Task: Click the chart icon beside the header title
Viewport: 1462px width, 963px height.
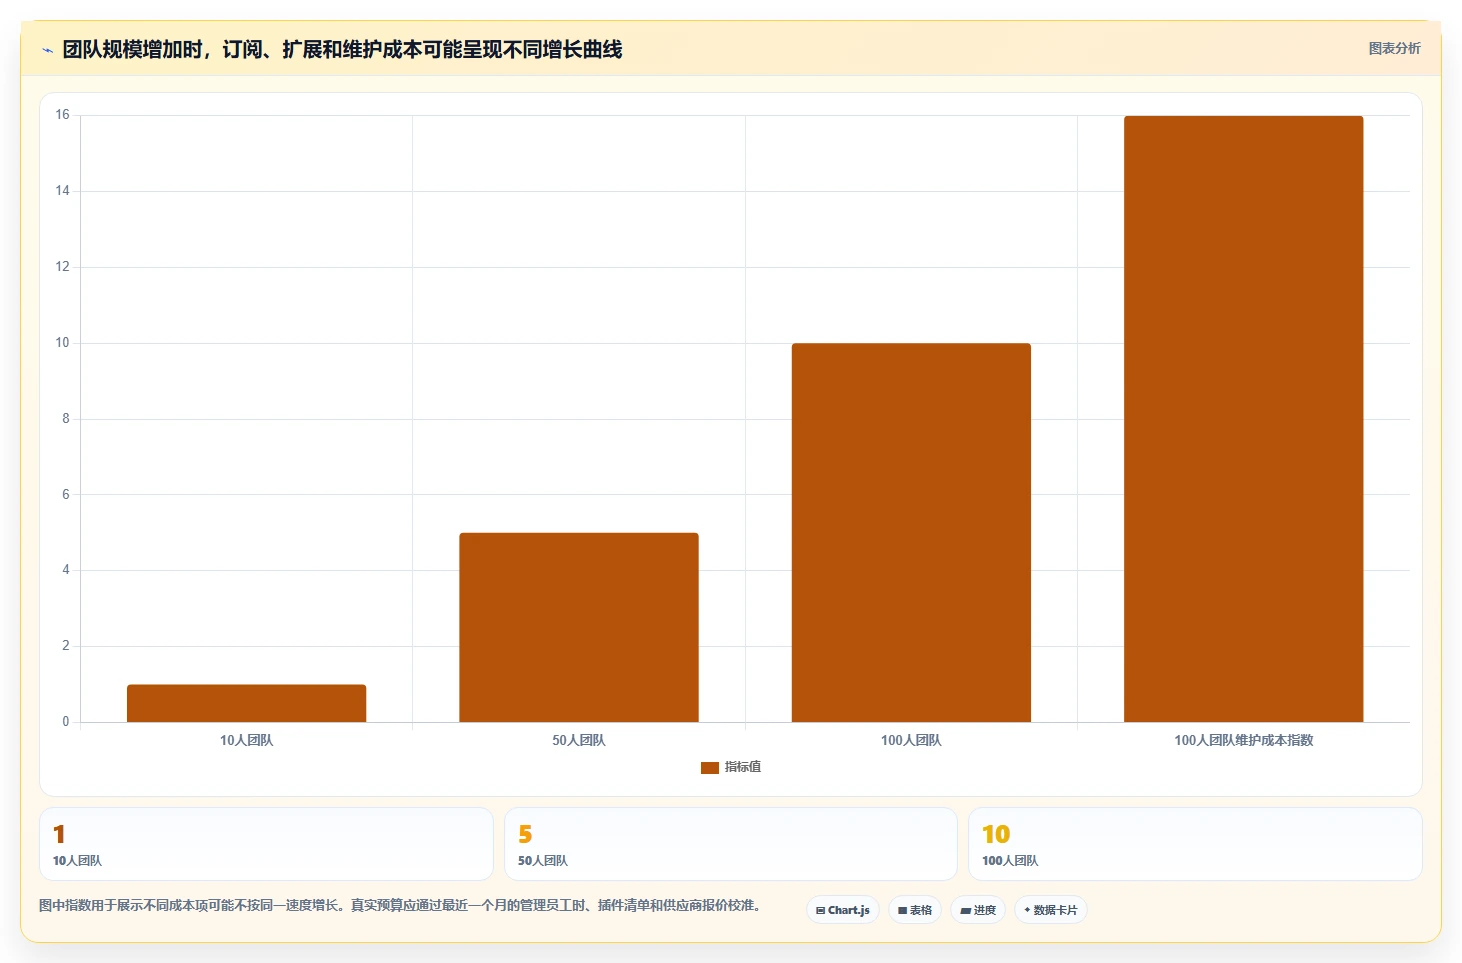Action: (47, 50)
